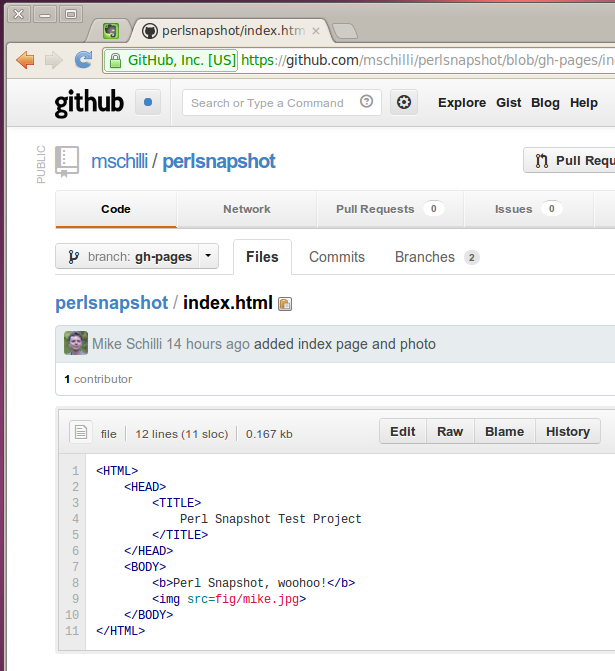Click line number 1 in code
The width and height of the screenshot is (615, 671).
pyautogui.click(x=76, y=471)
